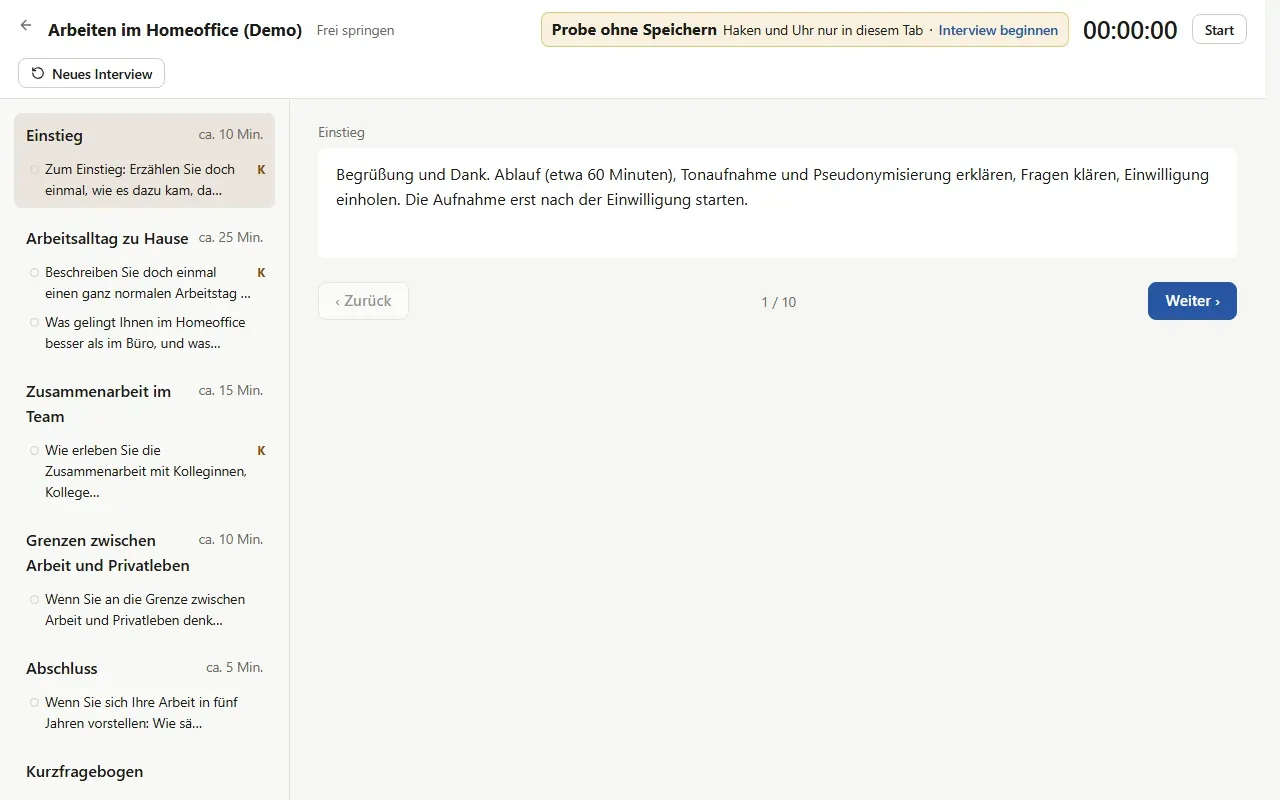Open the Kurzfragebogen section
Screen dimensions: 1280x800
[84, 771]
